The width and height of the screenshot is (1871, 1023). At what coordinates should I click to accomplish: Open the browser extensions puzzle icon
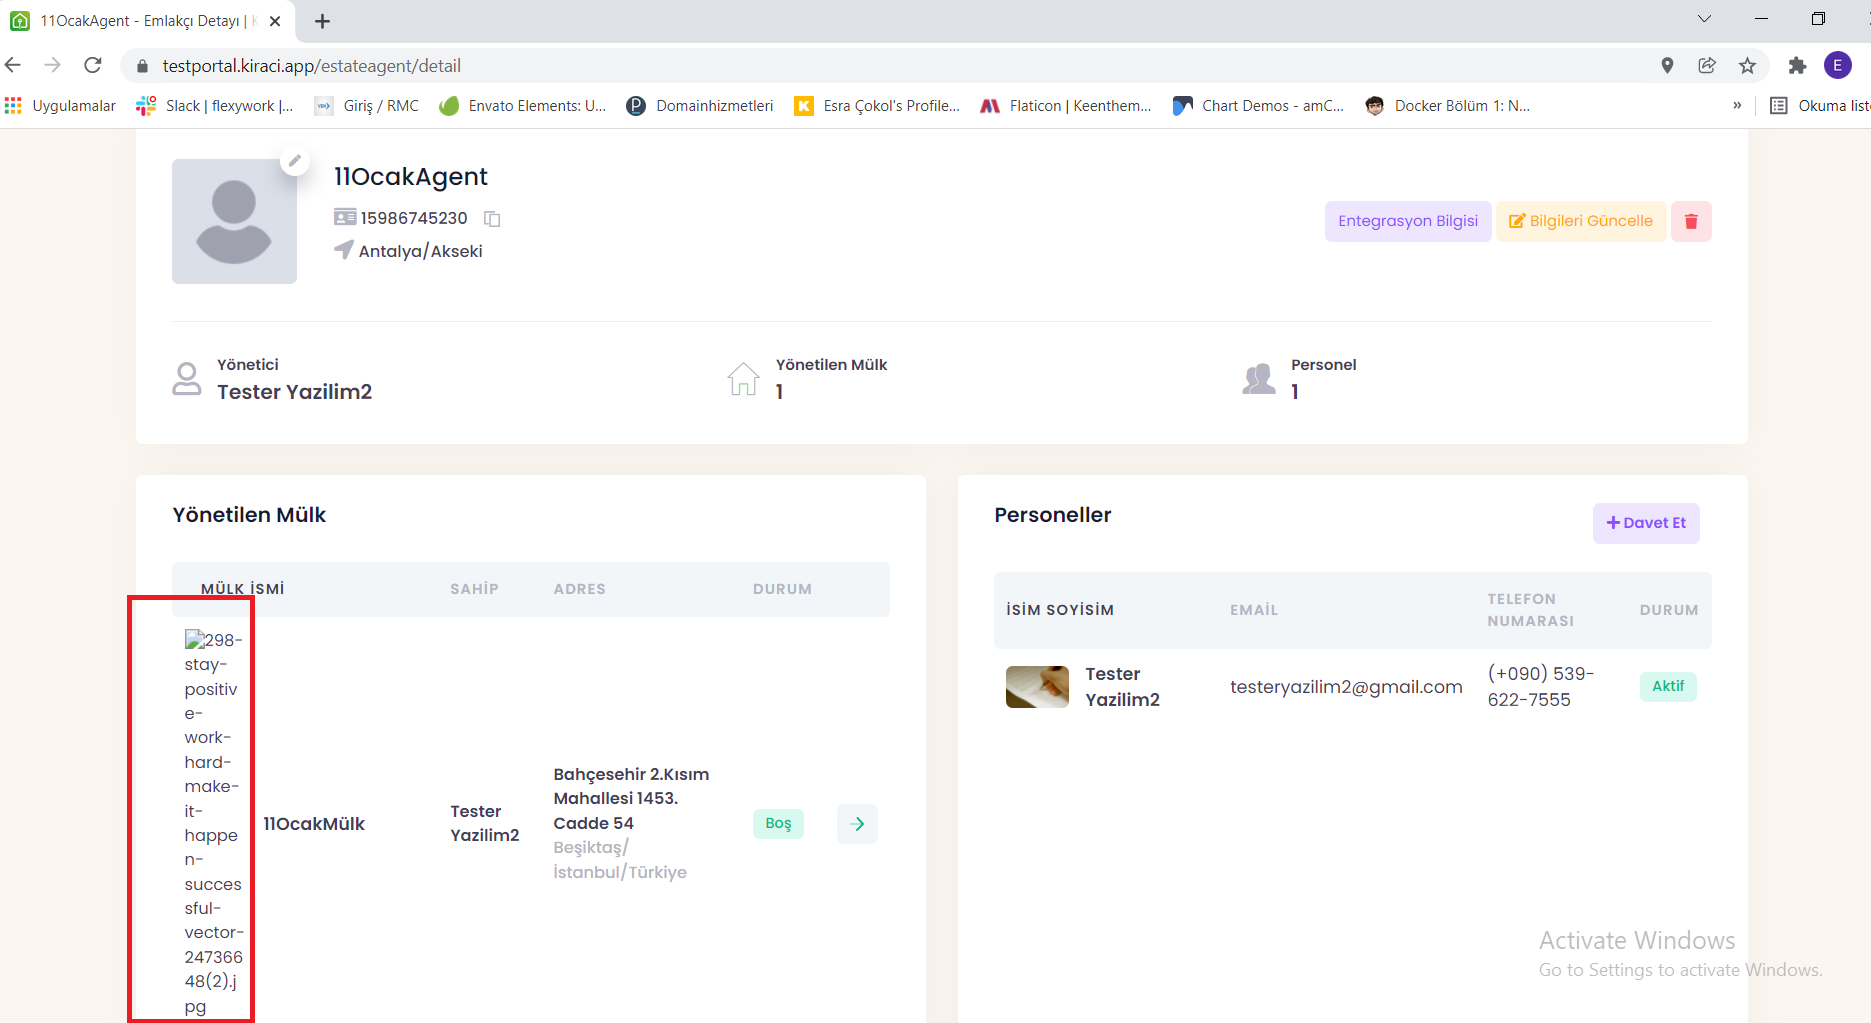coord(1797,66)
